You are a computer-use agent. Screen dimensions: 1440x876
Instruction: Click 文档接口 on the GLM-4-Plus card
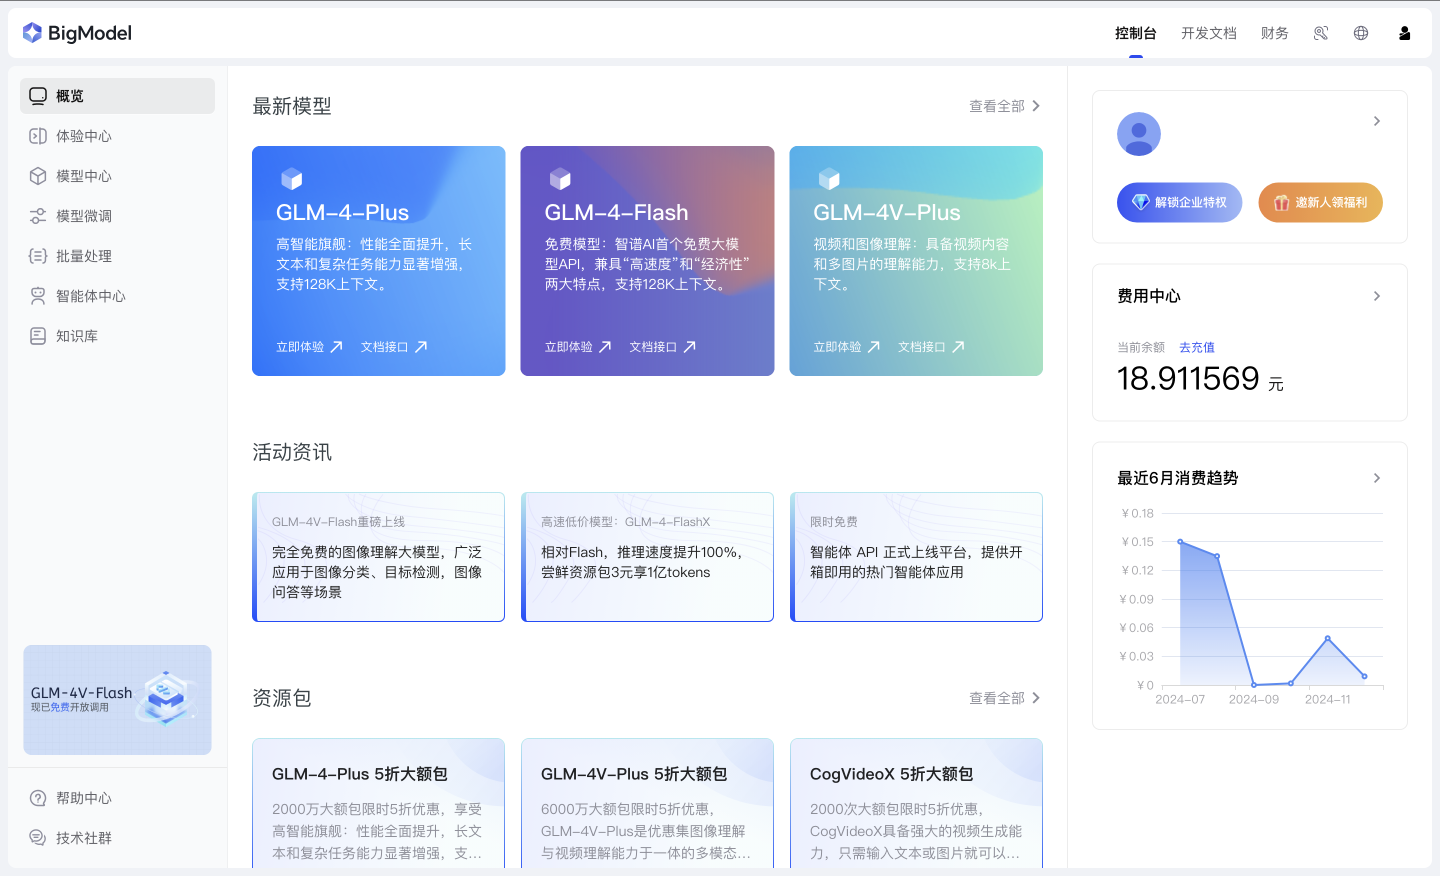(394, 347)
